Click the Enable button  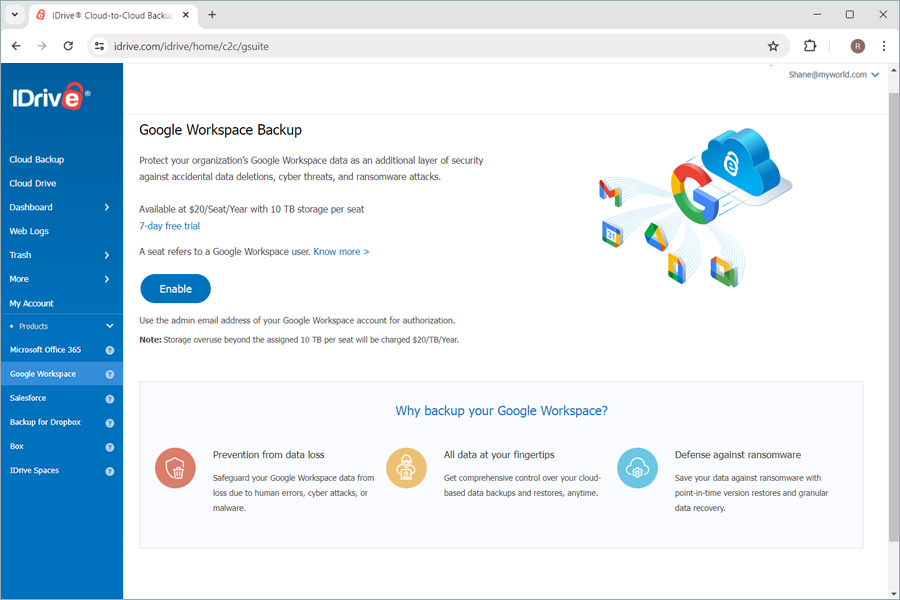tap(175, 288)
